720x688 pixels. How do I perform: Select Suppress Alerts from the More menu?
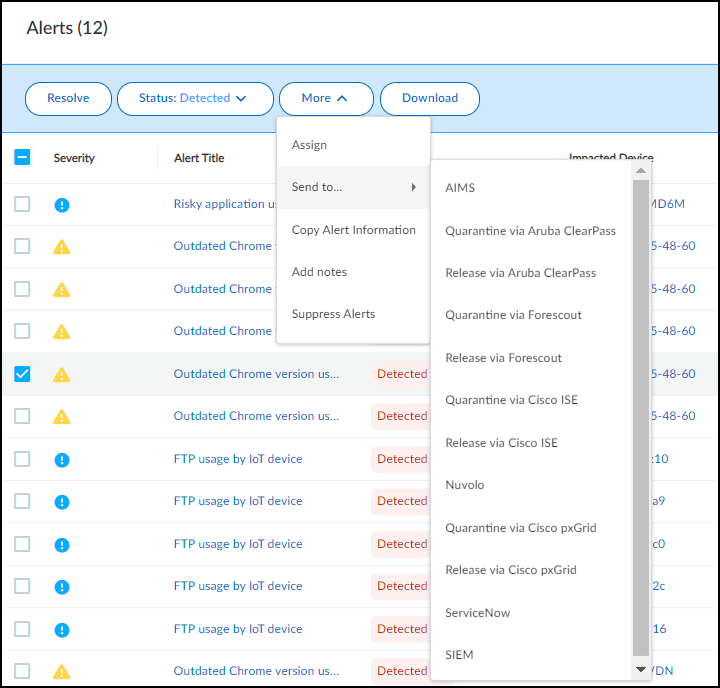pyautogui.click(x=333, y=314)
